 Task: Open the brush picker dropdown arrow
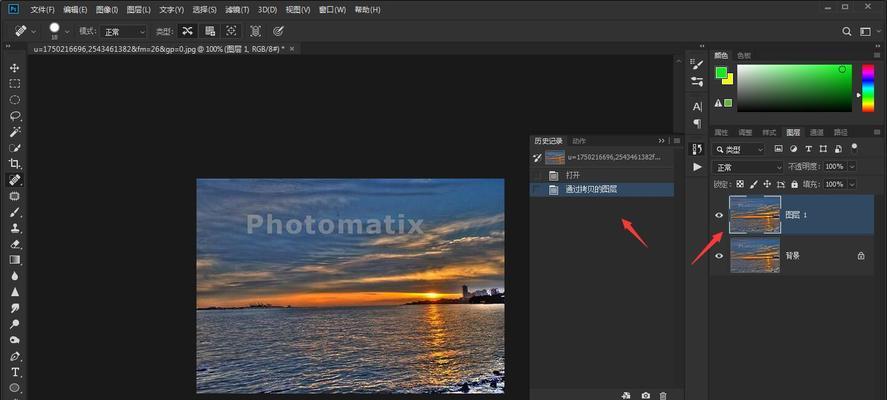pos(67,32)
